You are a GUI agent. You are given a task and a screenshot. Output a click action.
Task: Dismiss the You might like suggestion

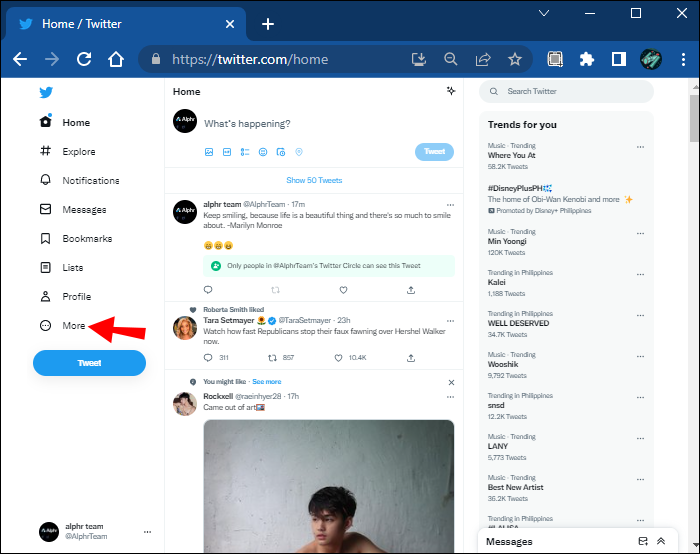click(x=451, y=383)
